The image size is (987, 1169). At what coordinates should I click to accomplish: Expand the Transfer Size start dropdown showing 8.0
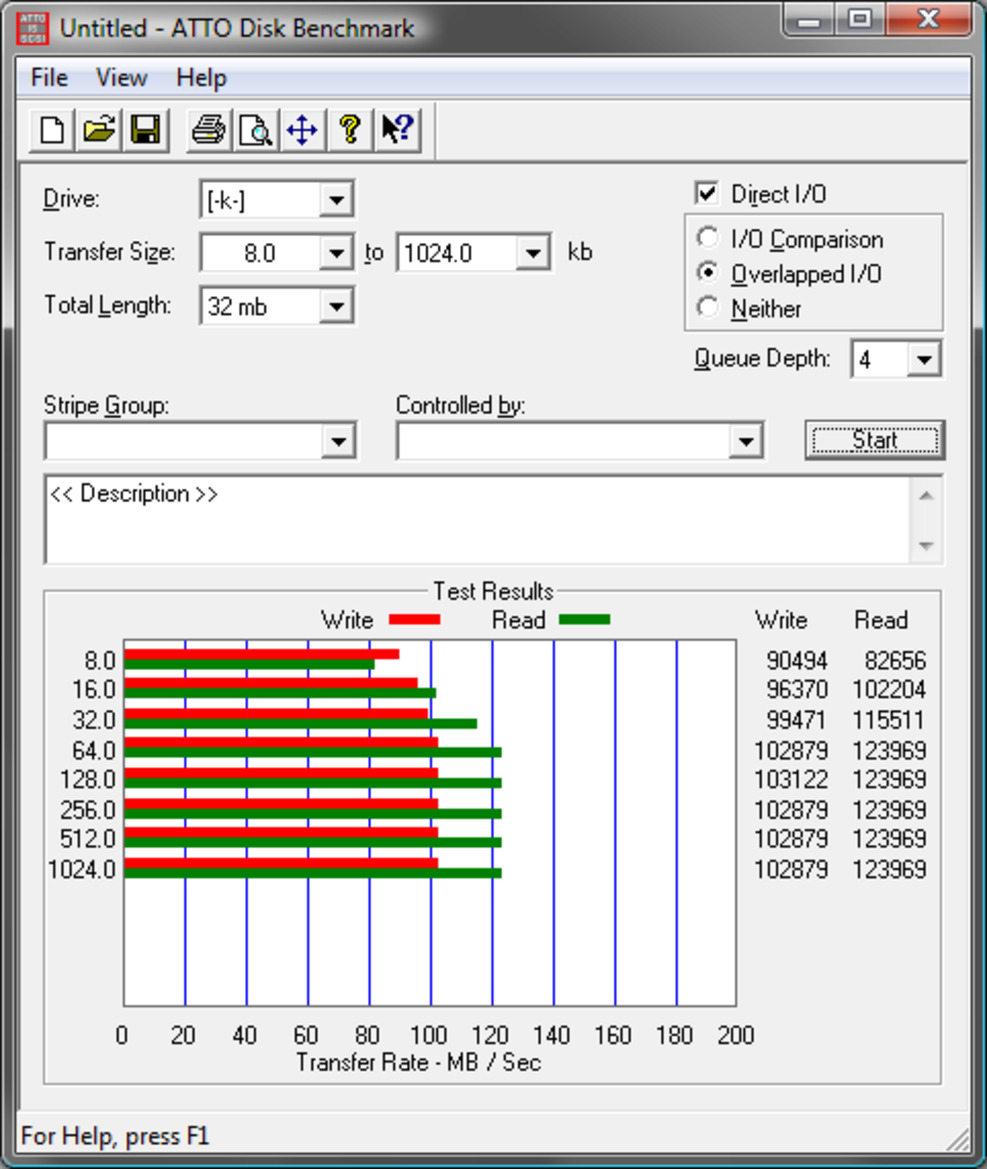pyautogui.click(x=336, y=253)
